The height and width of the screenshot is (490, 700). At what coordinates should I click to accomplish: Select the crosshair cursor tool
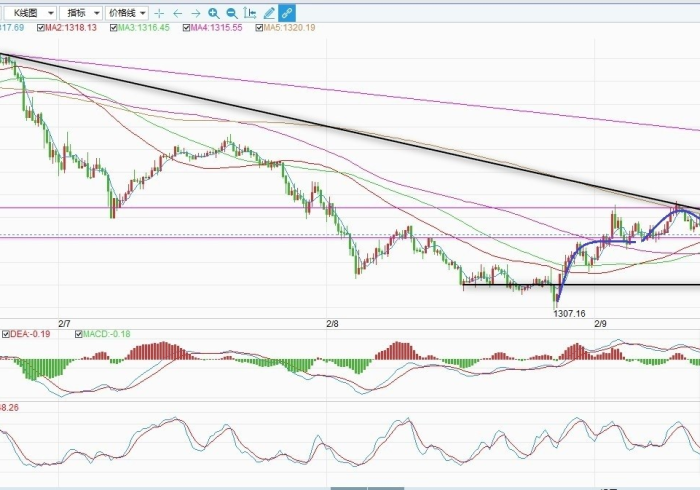tap(159, 13)
